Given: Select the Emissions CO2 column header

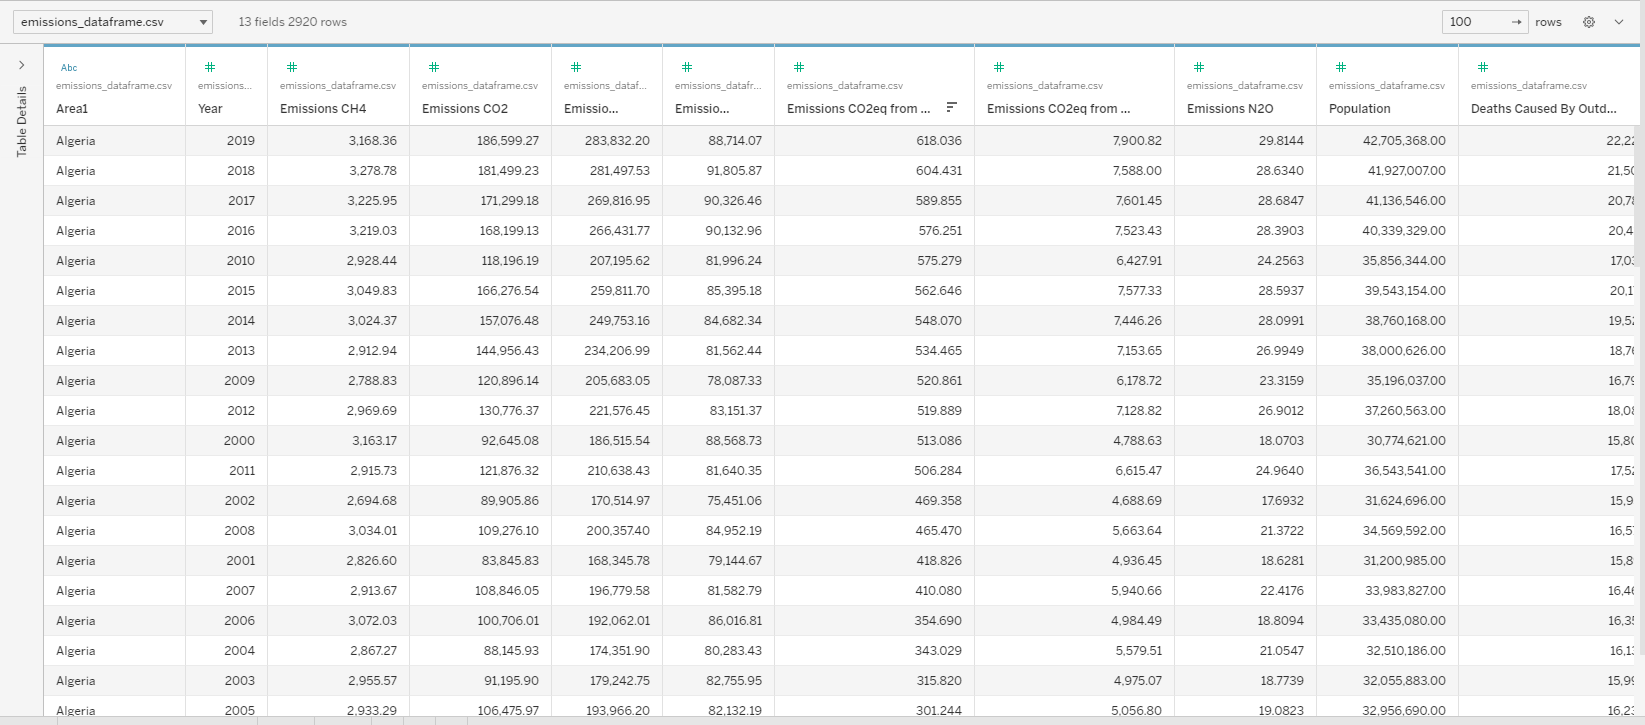Looking at the screenshot, I should [465, 109].
